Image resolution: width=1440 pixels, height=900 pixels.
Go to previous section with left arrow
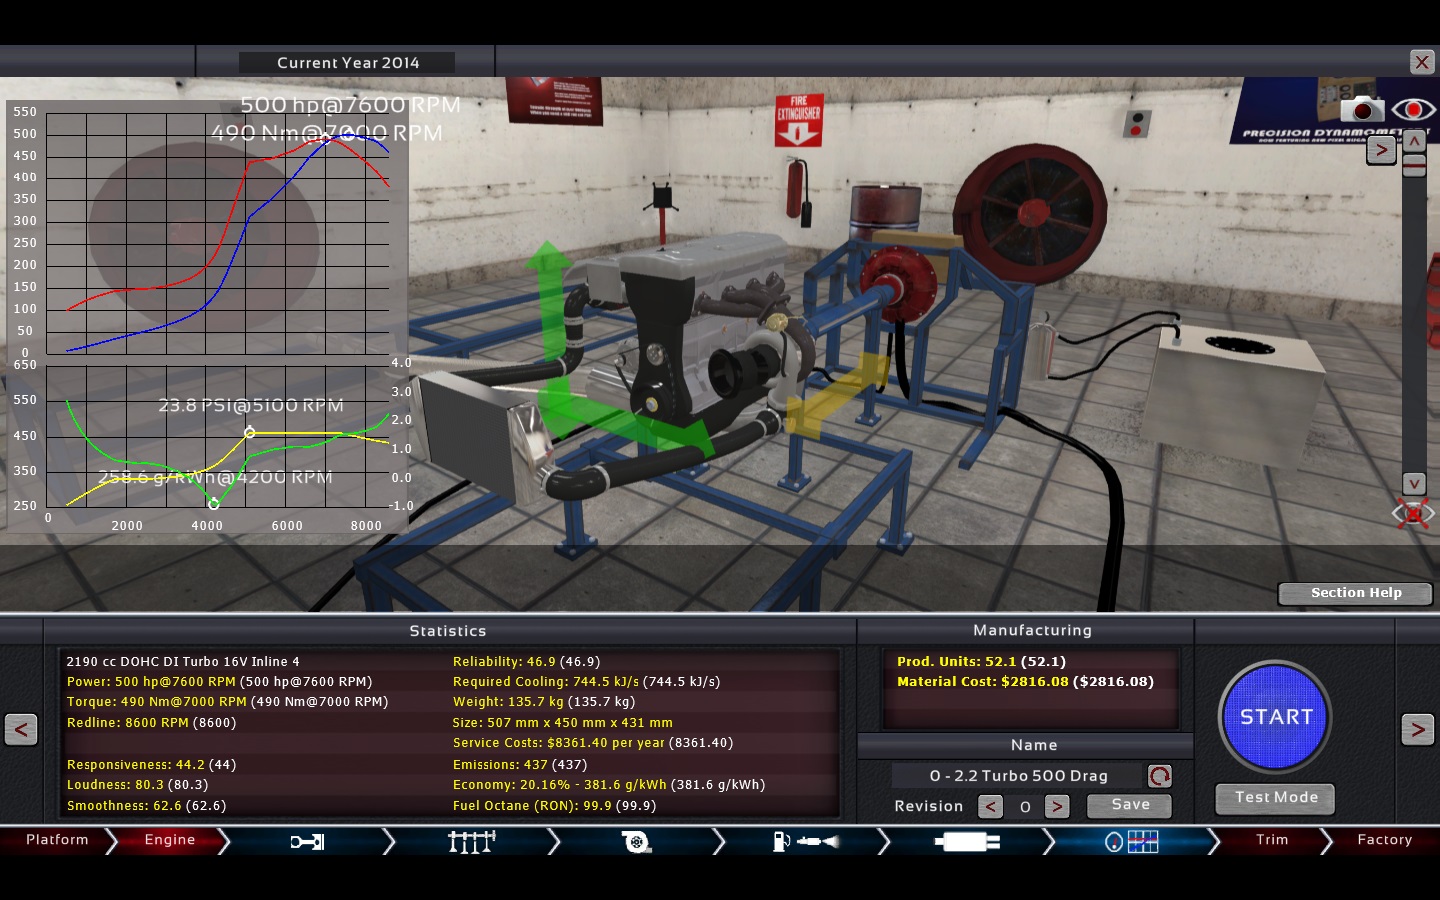coord(21,729)
